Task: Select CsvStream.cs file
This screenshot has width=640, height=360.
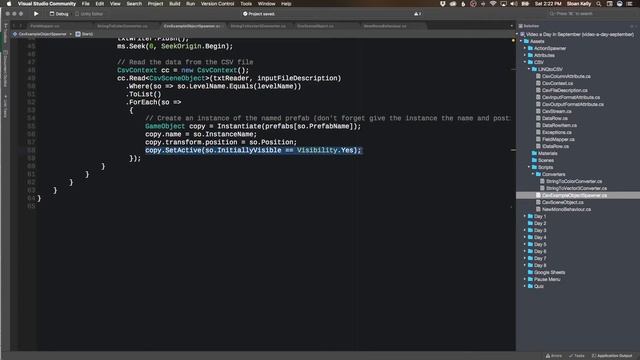Action: (556, 111)
